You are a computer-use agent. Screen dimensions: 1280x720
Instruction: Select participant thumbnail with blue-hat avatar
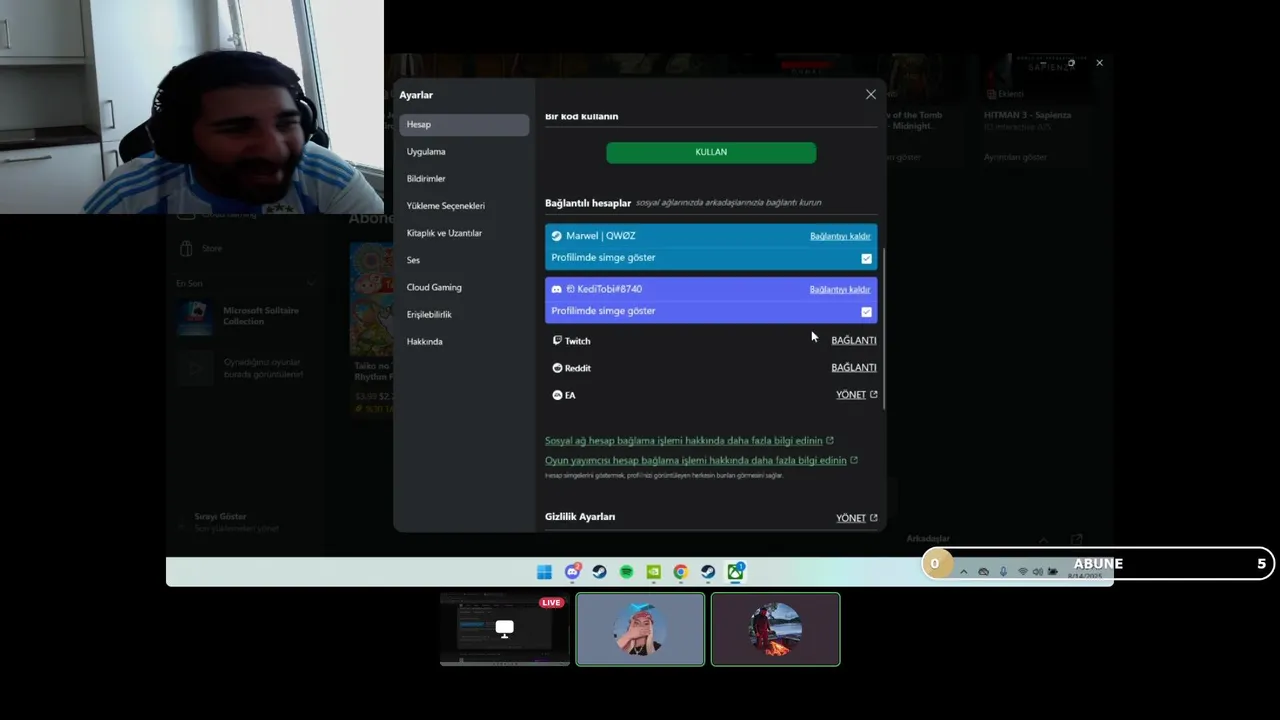(640, 629)
